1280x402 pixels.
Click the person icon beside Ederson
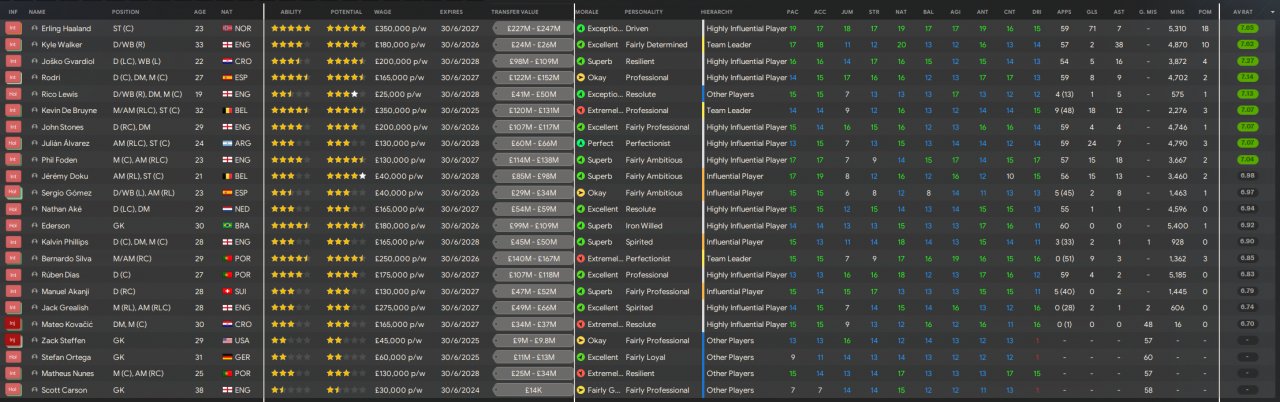33,226
